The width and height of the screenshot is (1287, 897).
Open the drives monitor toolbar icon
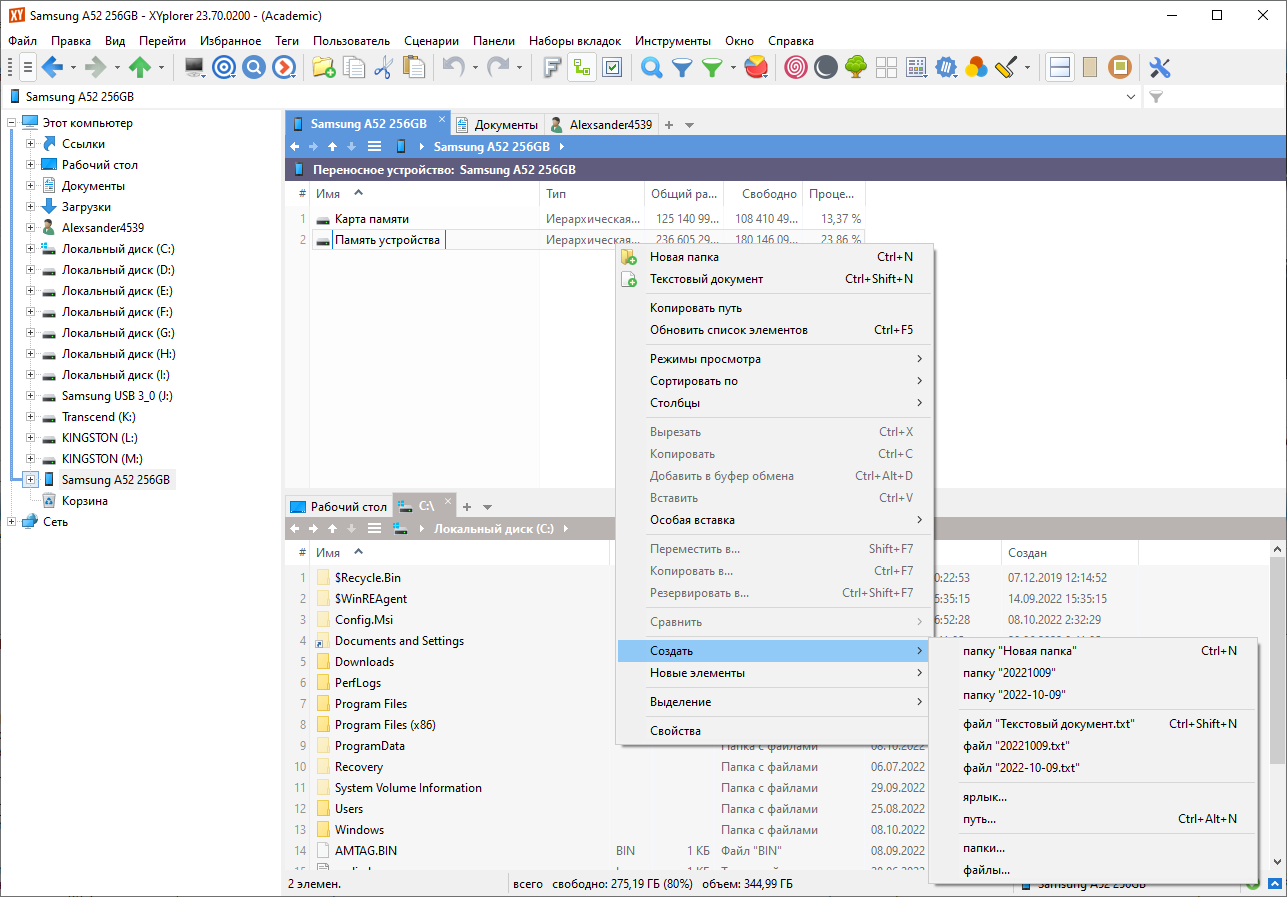(x=195, y=67)
